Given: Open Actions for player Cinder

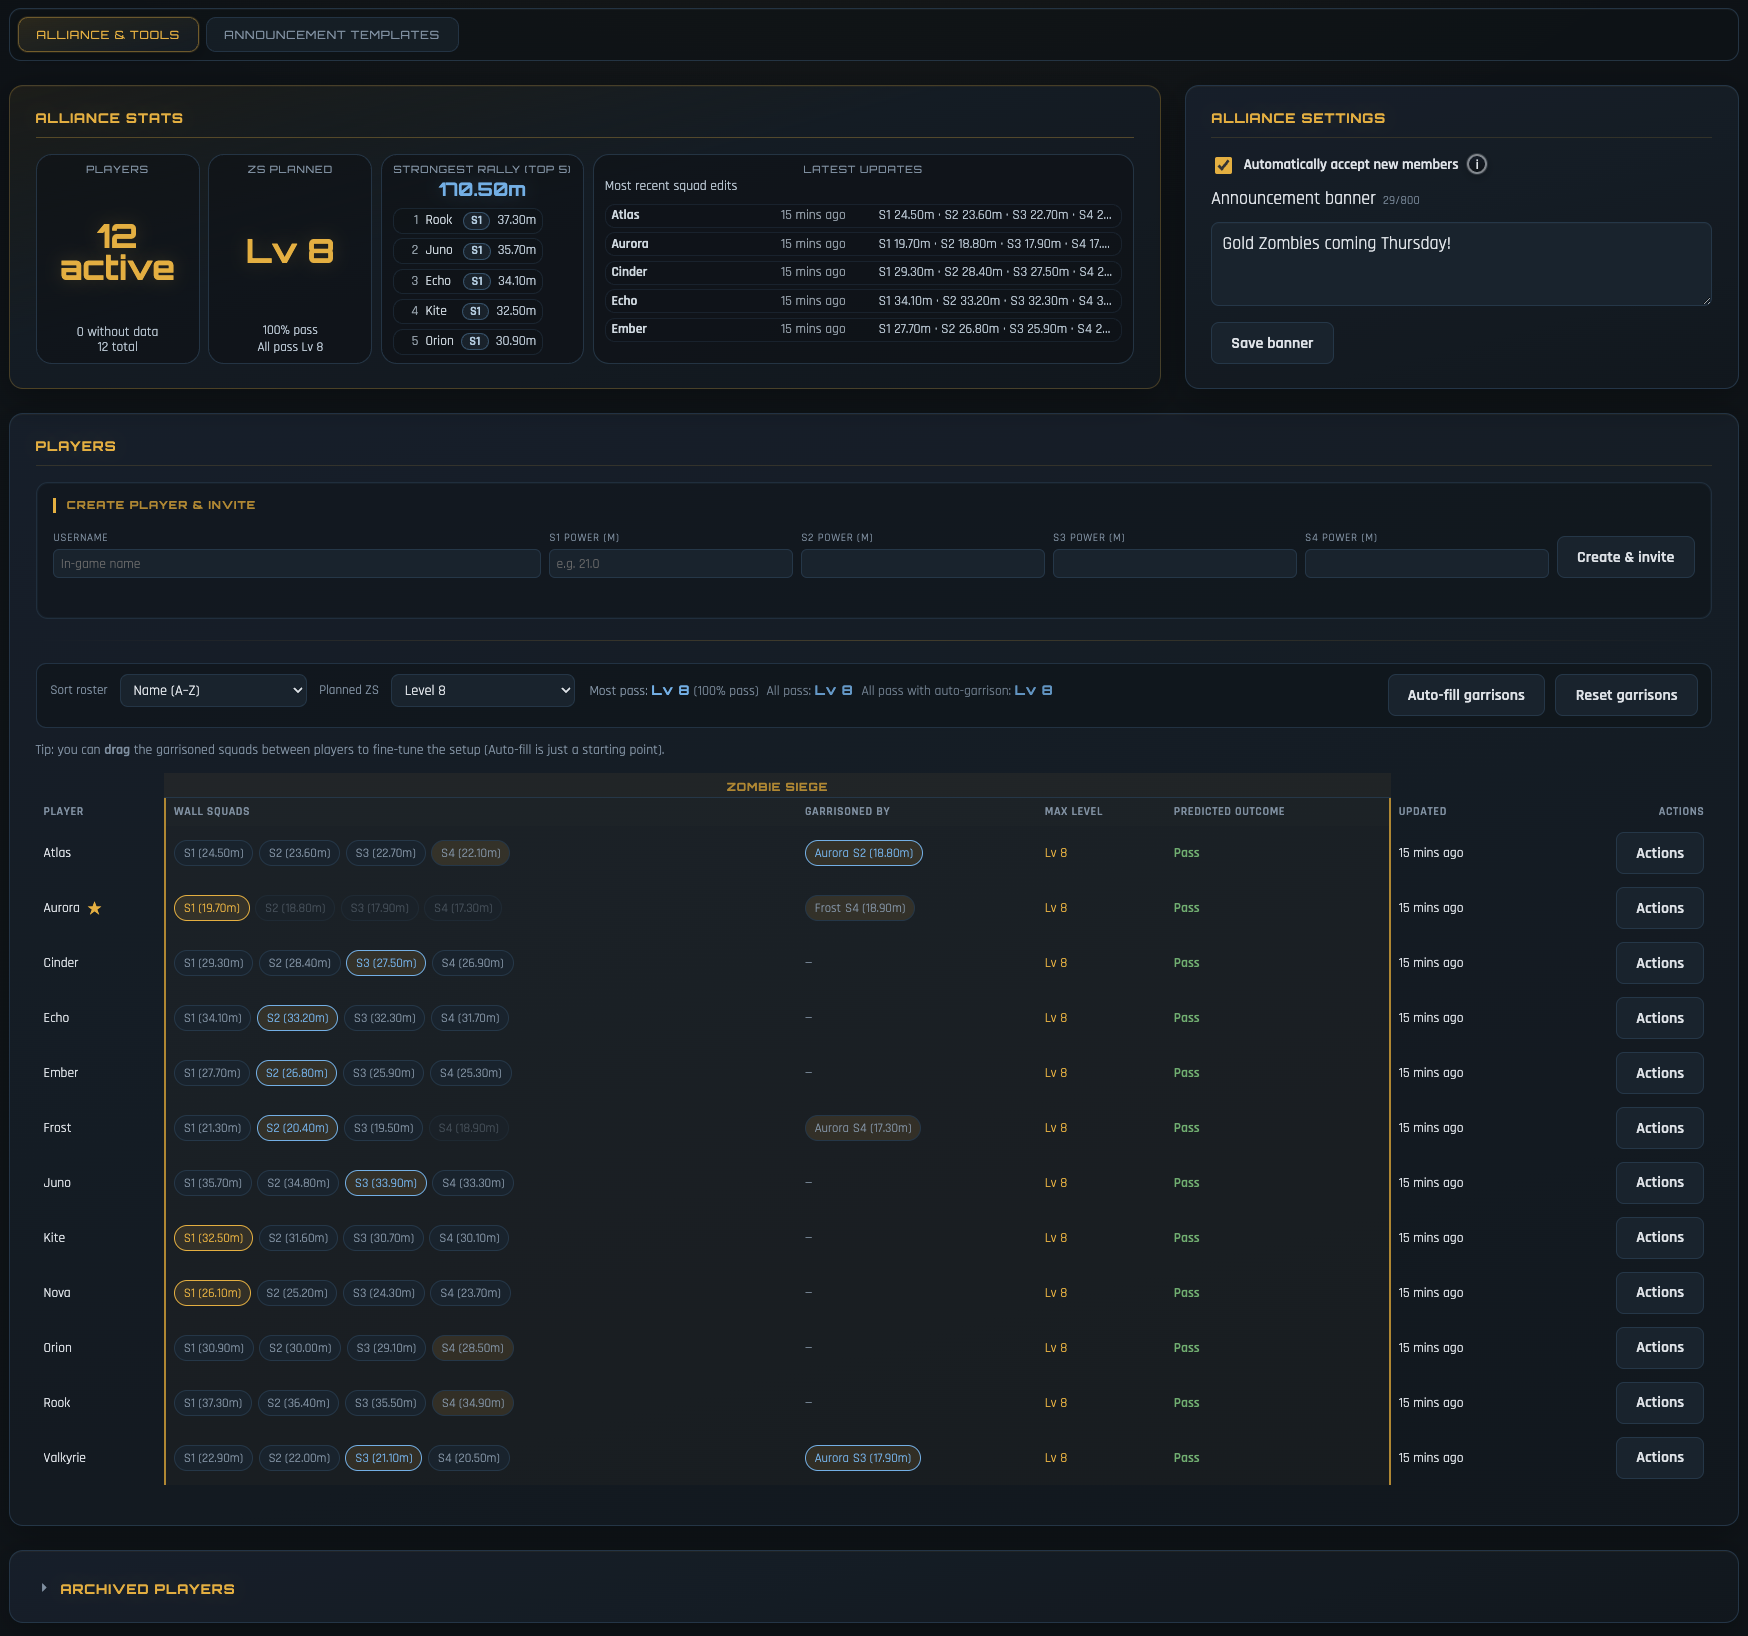Looking at the screenshot, I should (1659, 963).
